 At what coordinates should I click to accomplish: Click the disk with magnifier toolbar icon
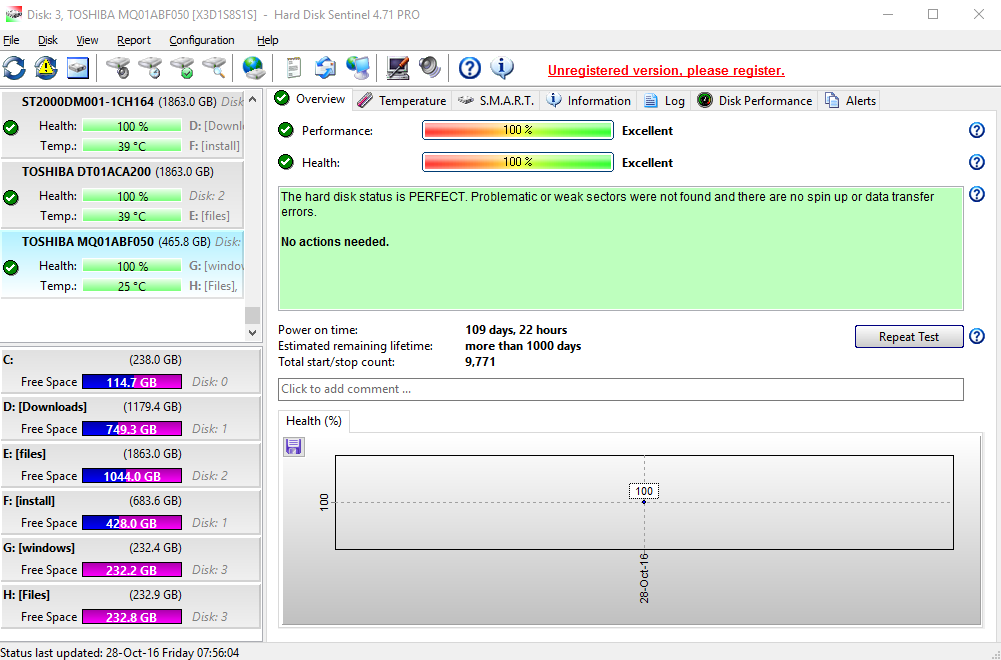(x=215, y=68)
